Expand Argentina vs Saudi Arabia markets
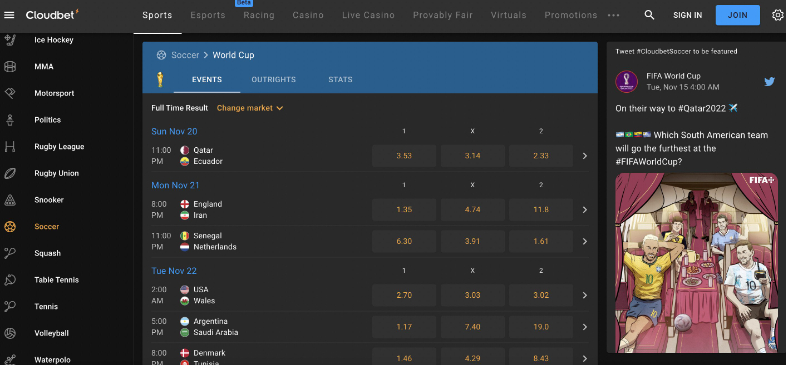Viewport: 786px width, 365px height. [584, 327]
